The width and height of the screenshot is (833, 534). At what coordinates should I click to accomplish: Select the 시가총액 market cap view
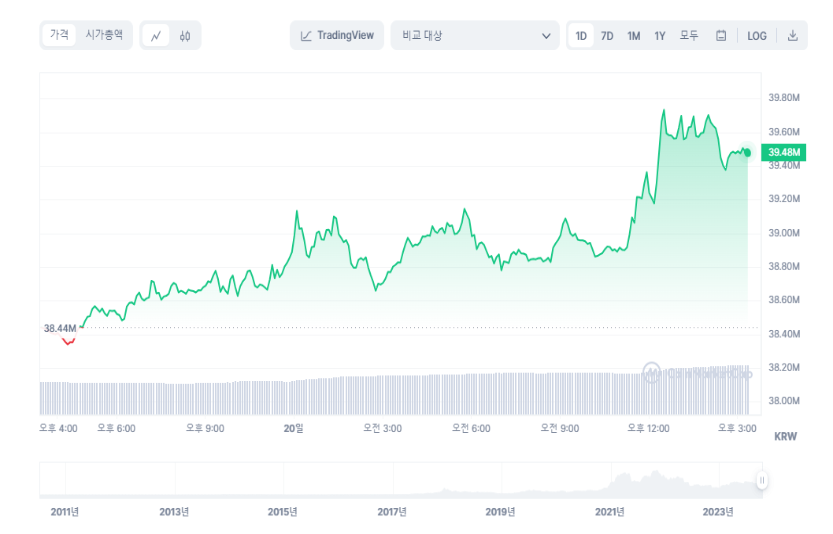[x=104, y=35]
